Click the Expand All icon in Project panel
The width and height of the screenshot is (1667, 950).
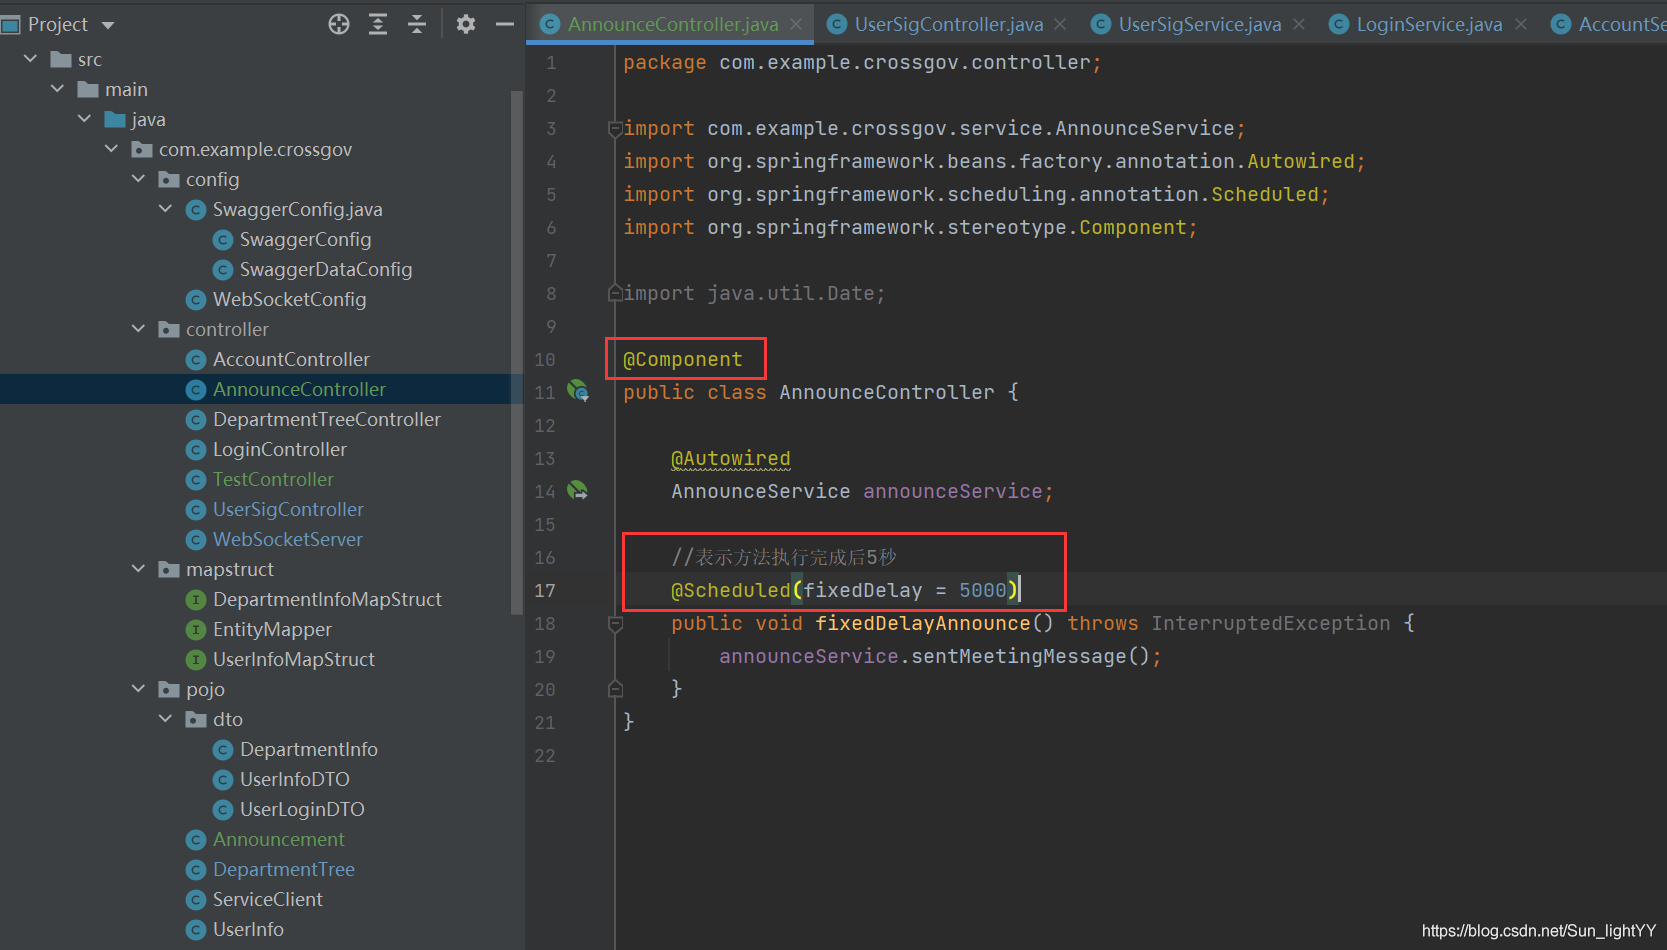coord(378,24)
